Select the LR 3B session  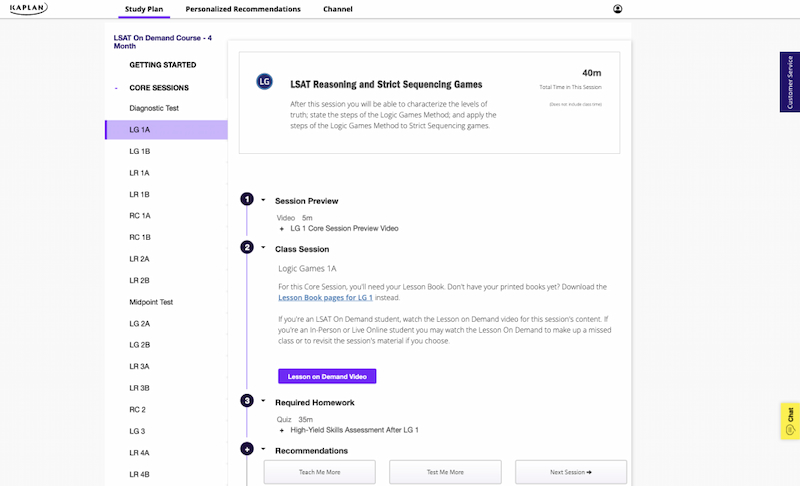click(x=139, y=388)
